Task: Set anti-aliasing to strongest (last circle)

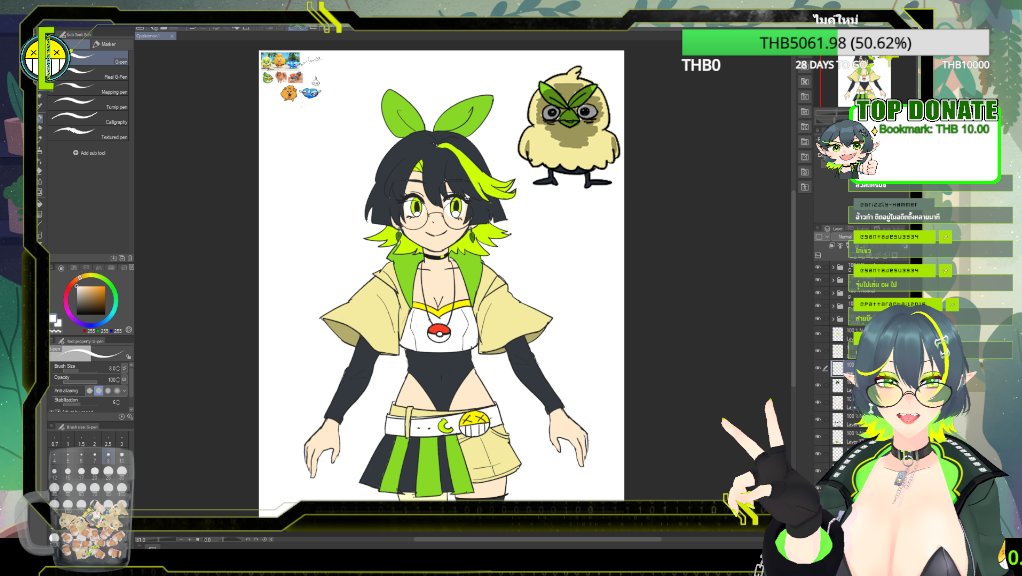Action: coord(117,390)
